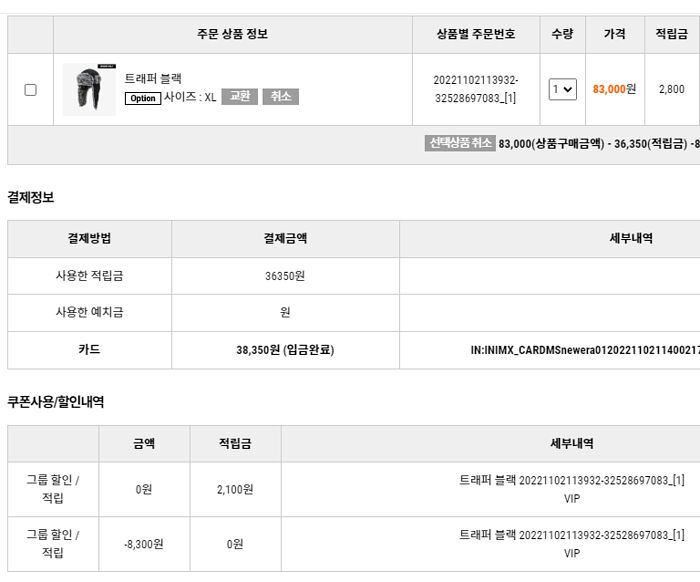
Task: Click the -8,300원 group discount amount
Action: tap(144, 544)
